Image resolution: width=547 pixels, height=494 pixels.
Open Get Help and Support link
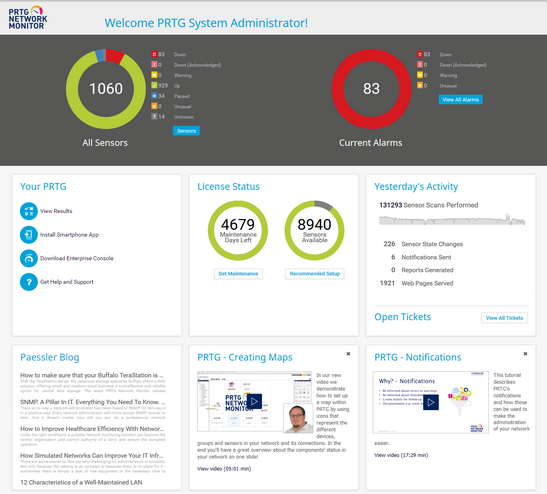[x=67, y=282]
